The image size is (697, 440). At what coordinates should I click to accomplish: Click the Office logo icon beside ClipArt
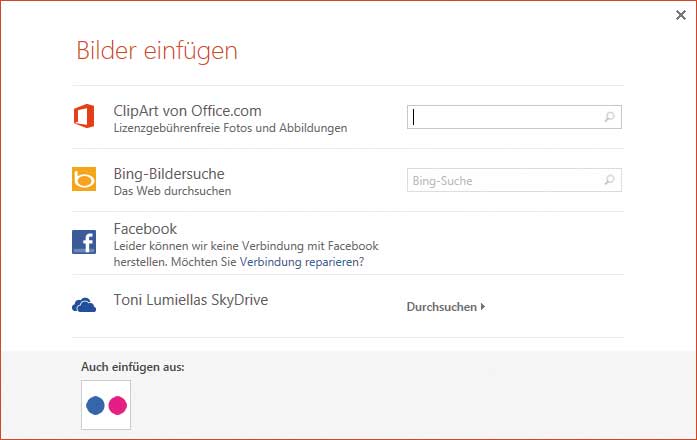(x=84, y=116)
